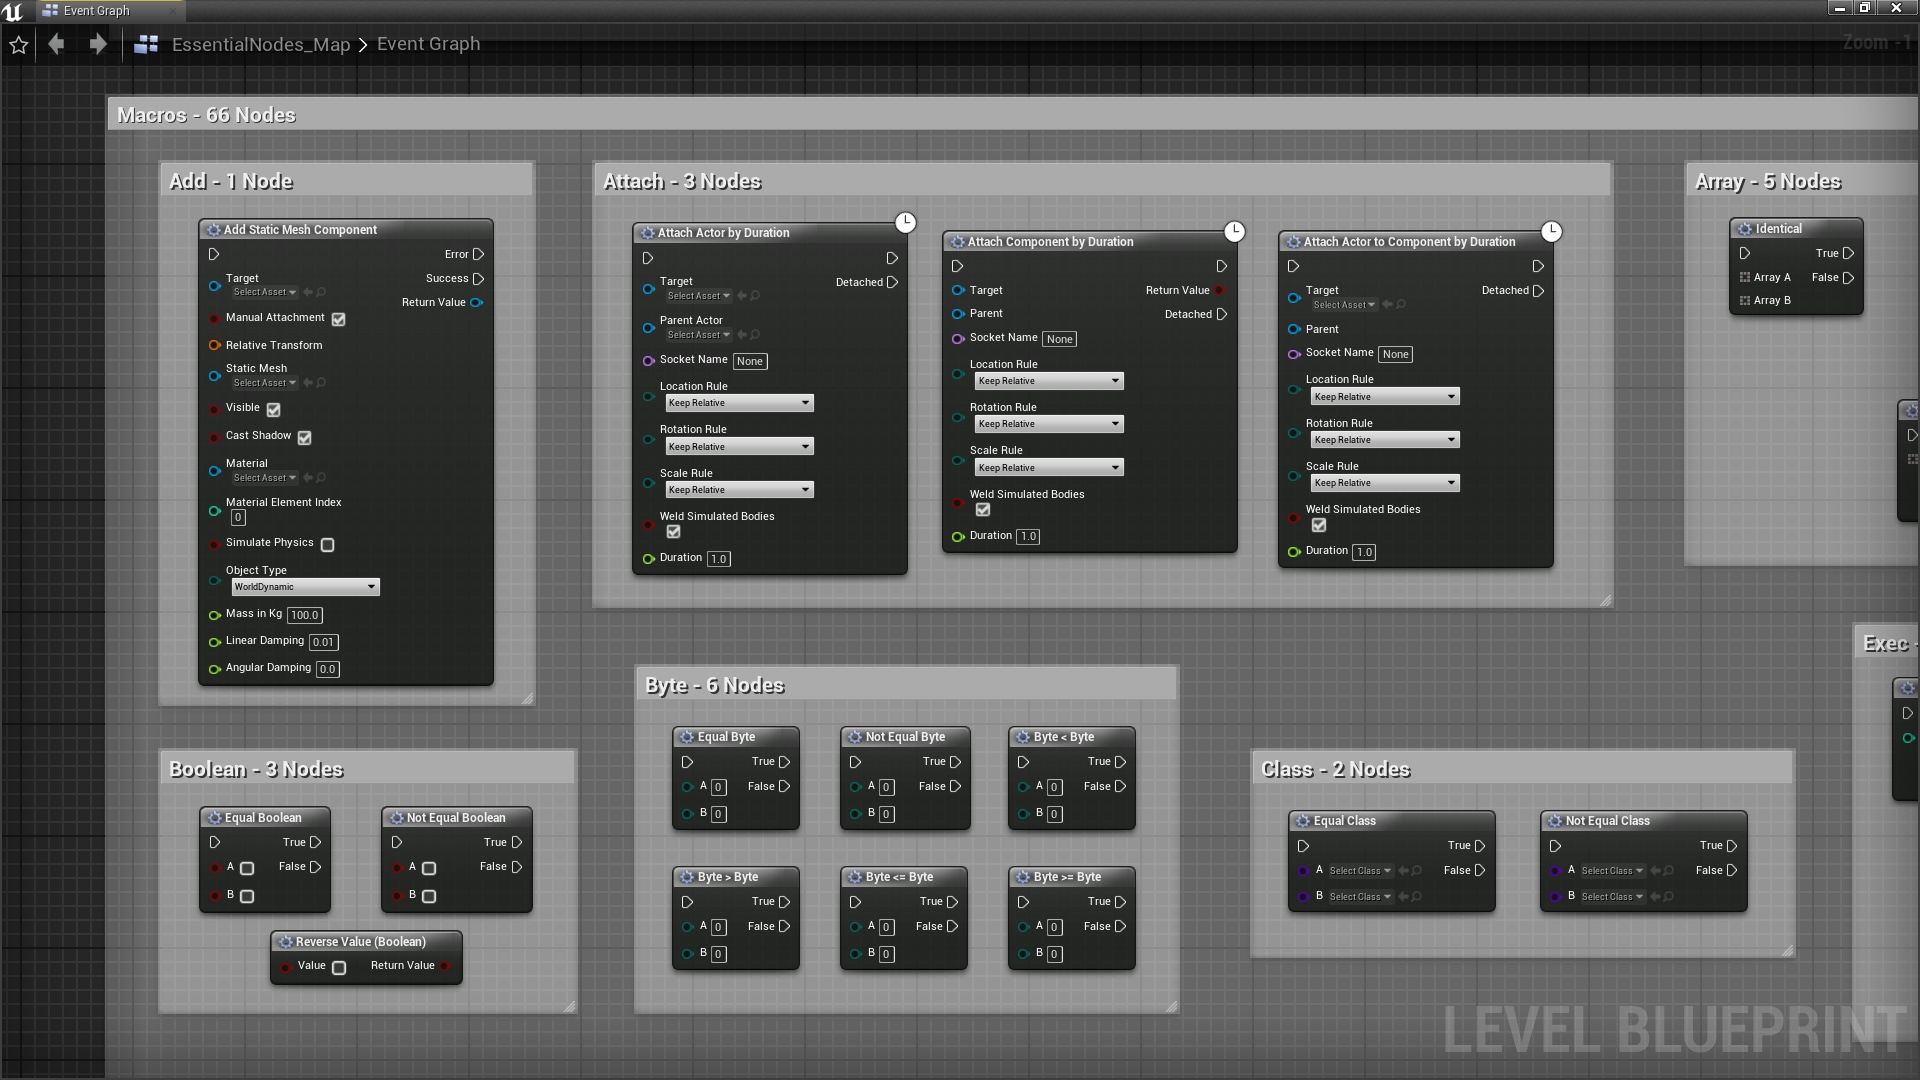Click clock icon on Attach Actor by Duration

click(905, 222)
